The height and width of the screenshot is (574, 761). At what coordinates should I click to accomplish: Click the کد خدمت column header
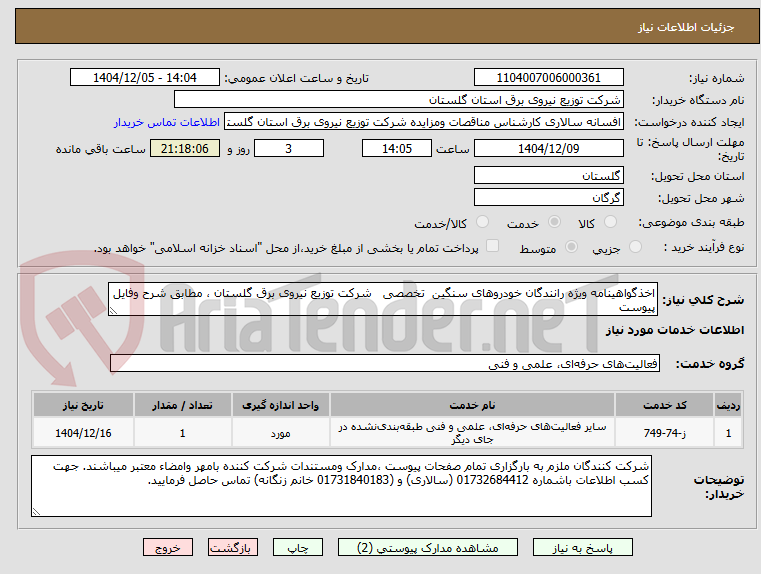point(664,405)
